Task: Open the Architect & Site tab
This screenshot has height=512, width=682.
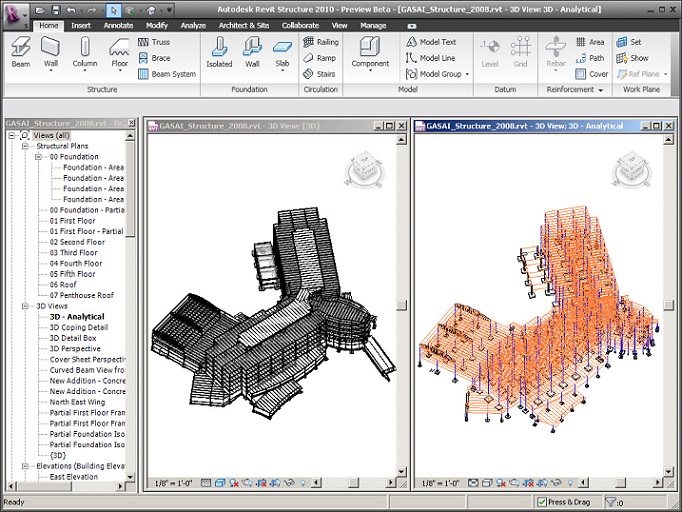Action: click(244, 25)
